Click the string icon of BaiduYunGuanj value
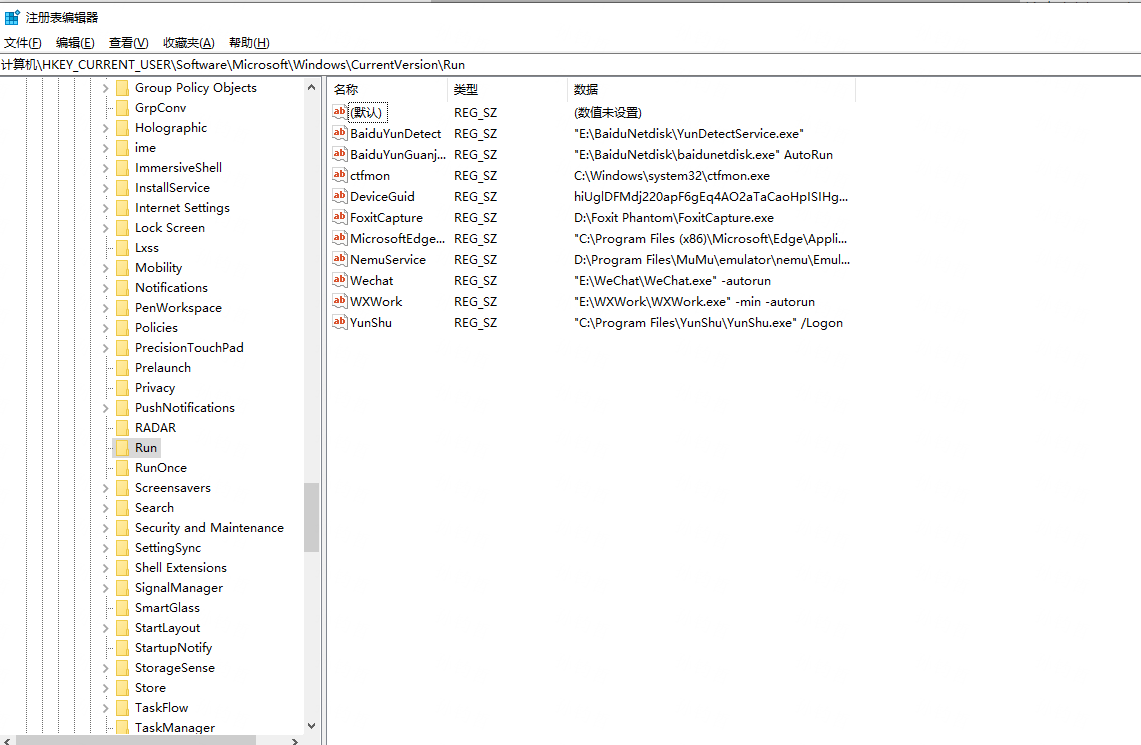The height and width of the screenshot is (745, 1141). coord(340,154)
